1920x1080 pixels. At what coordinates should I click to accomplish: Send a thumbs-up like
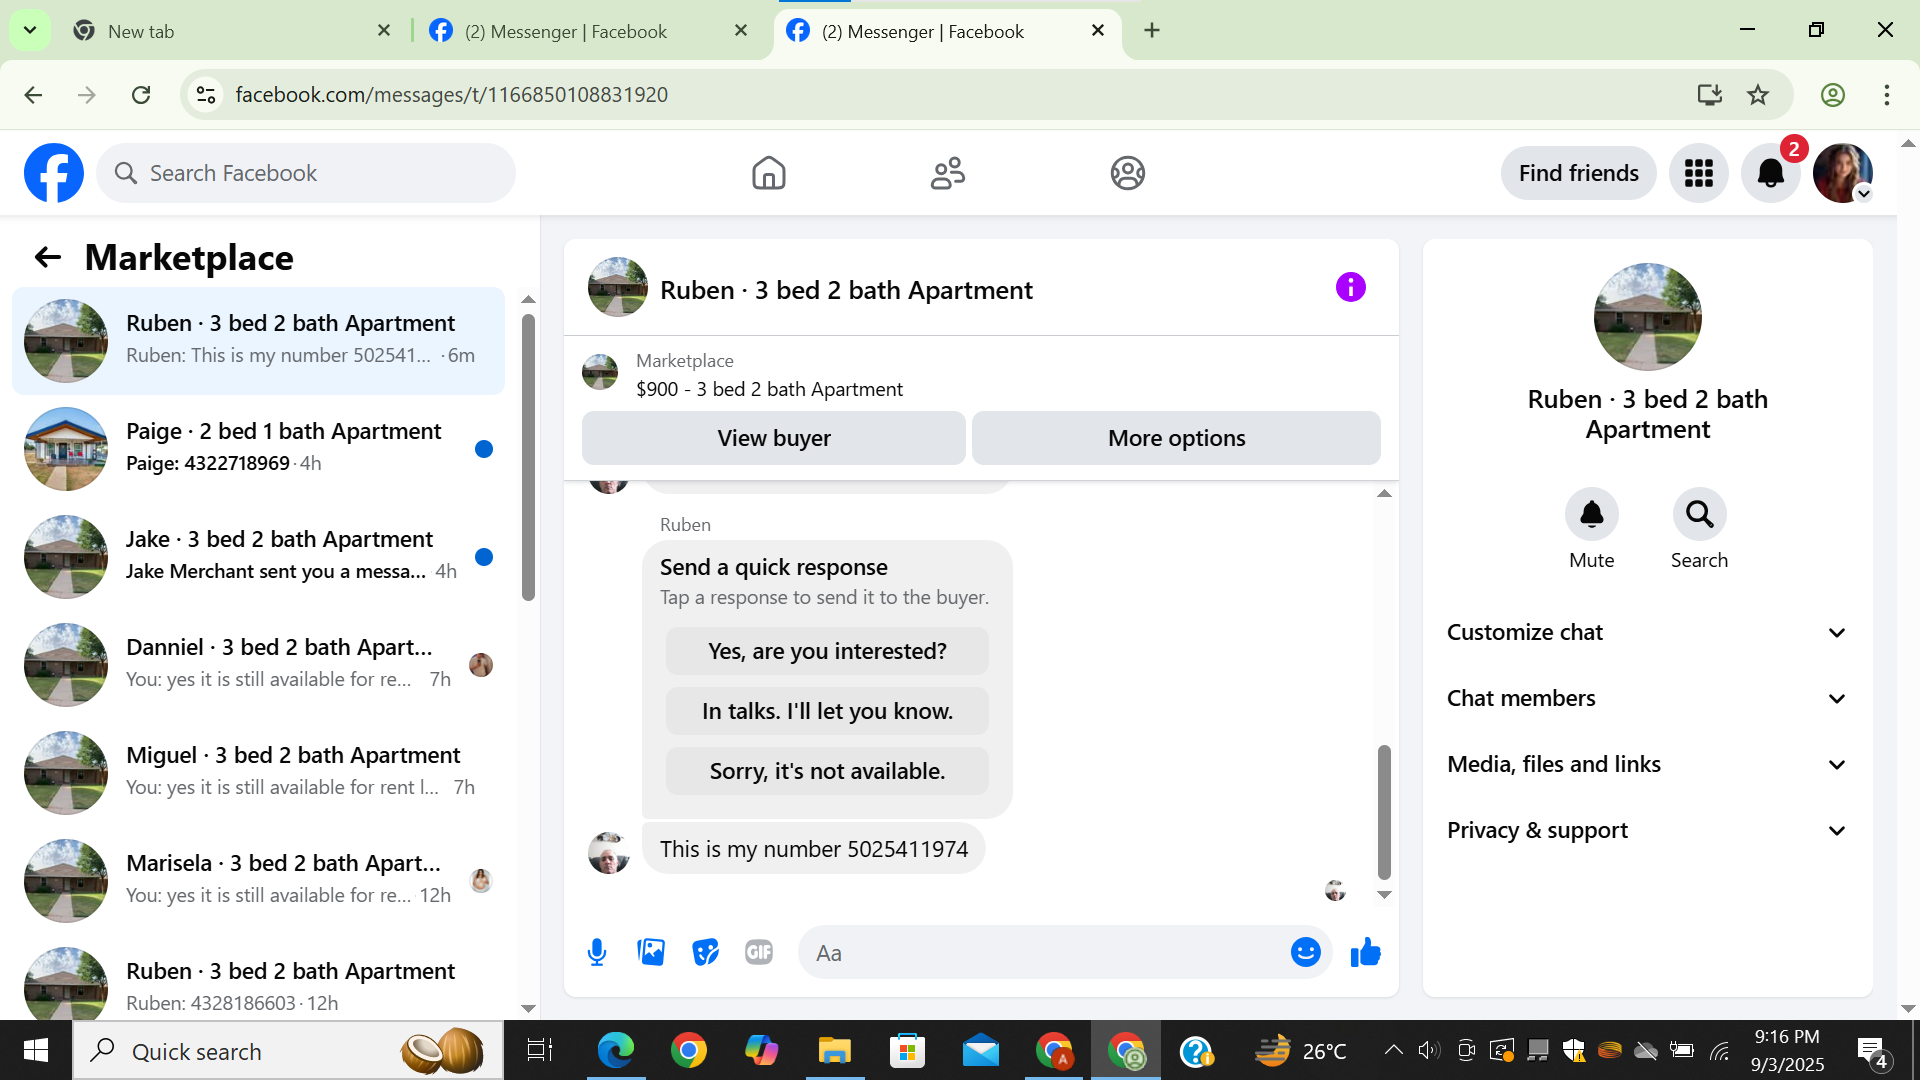coord(1365,952)
